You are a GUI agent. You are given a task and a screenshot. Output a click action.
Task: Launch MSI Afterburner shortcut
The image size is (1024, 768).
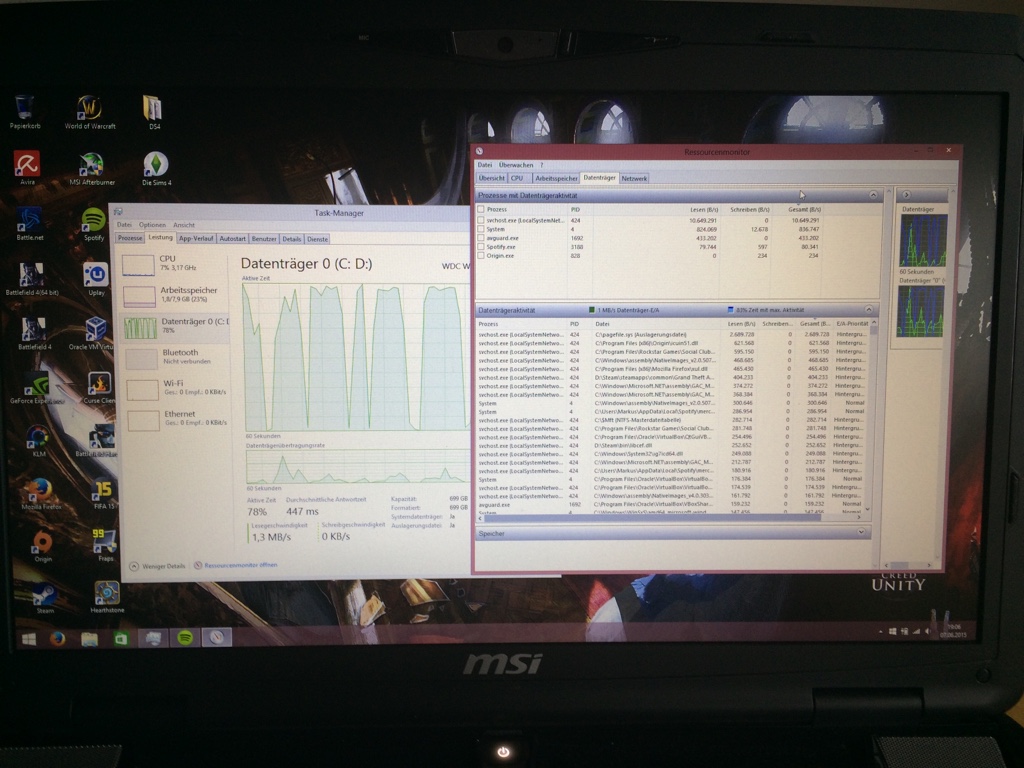[91, 168]
